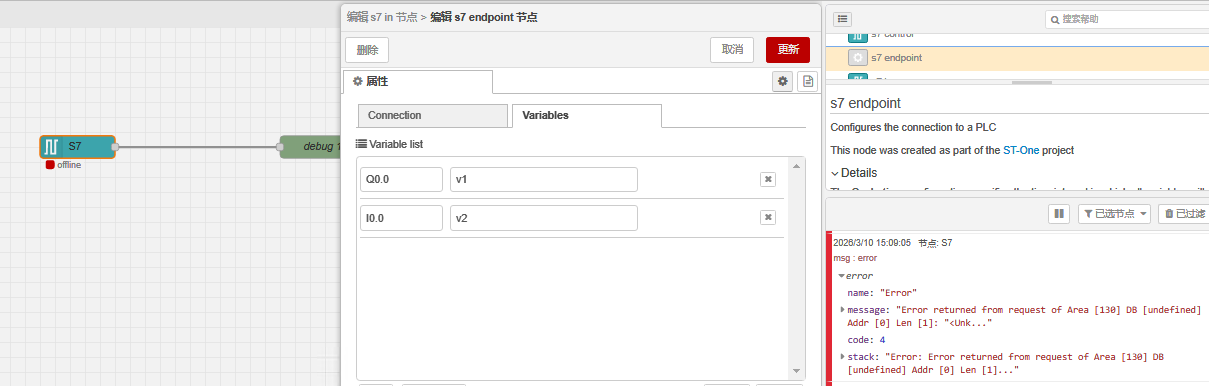Click the 节点: S7 label in debug

(x=935, y=243)
